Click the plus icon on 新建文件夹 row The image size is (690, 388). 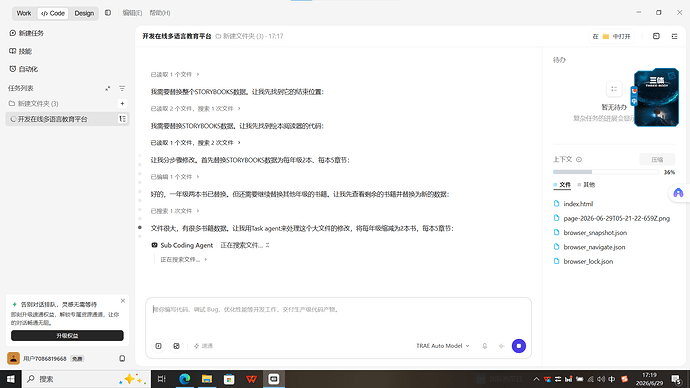(122, 103)
